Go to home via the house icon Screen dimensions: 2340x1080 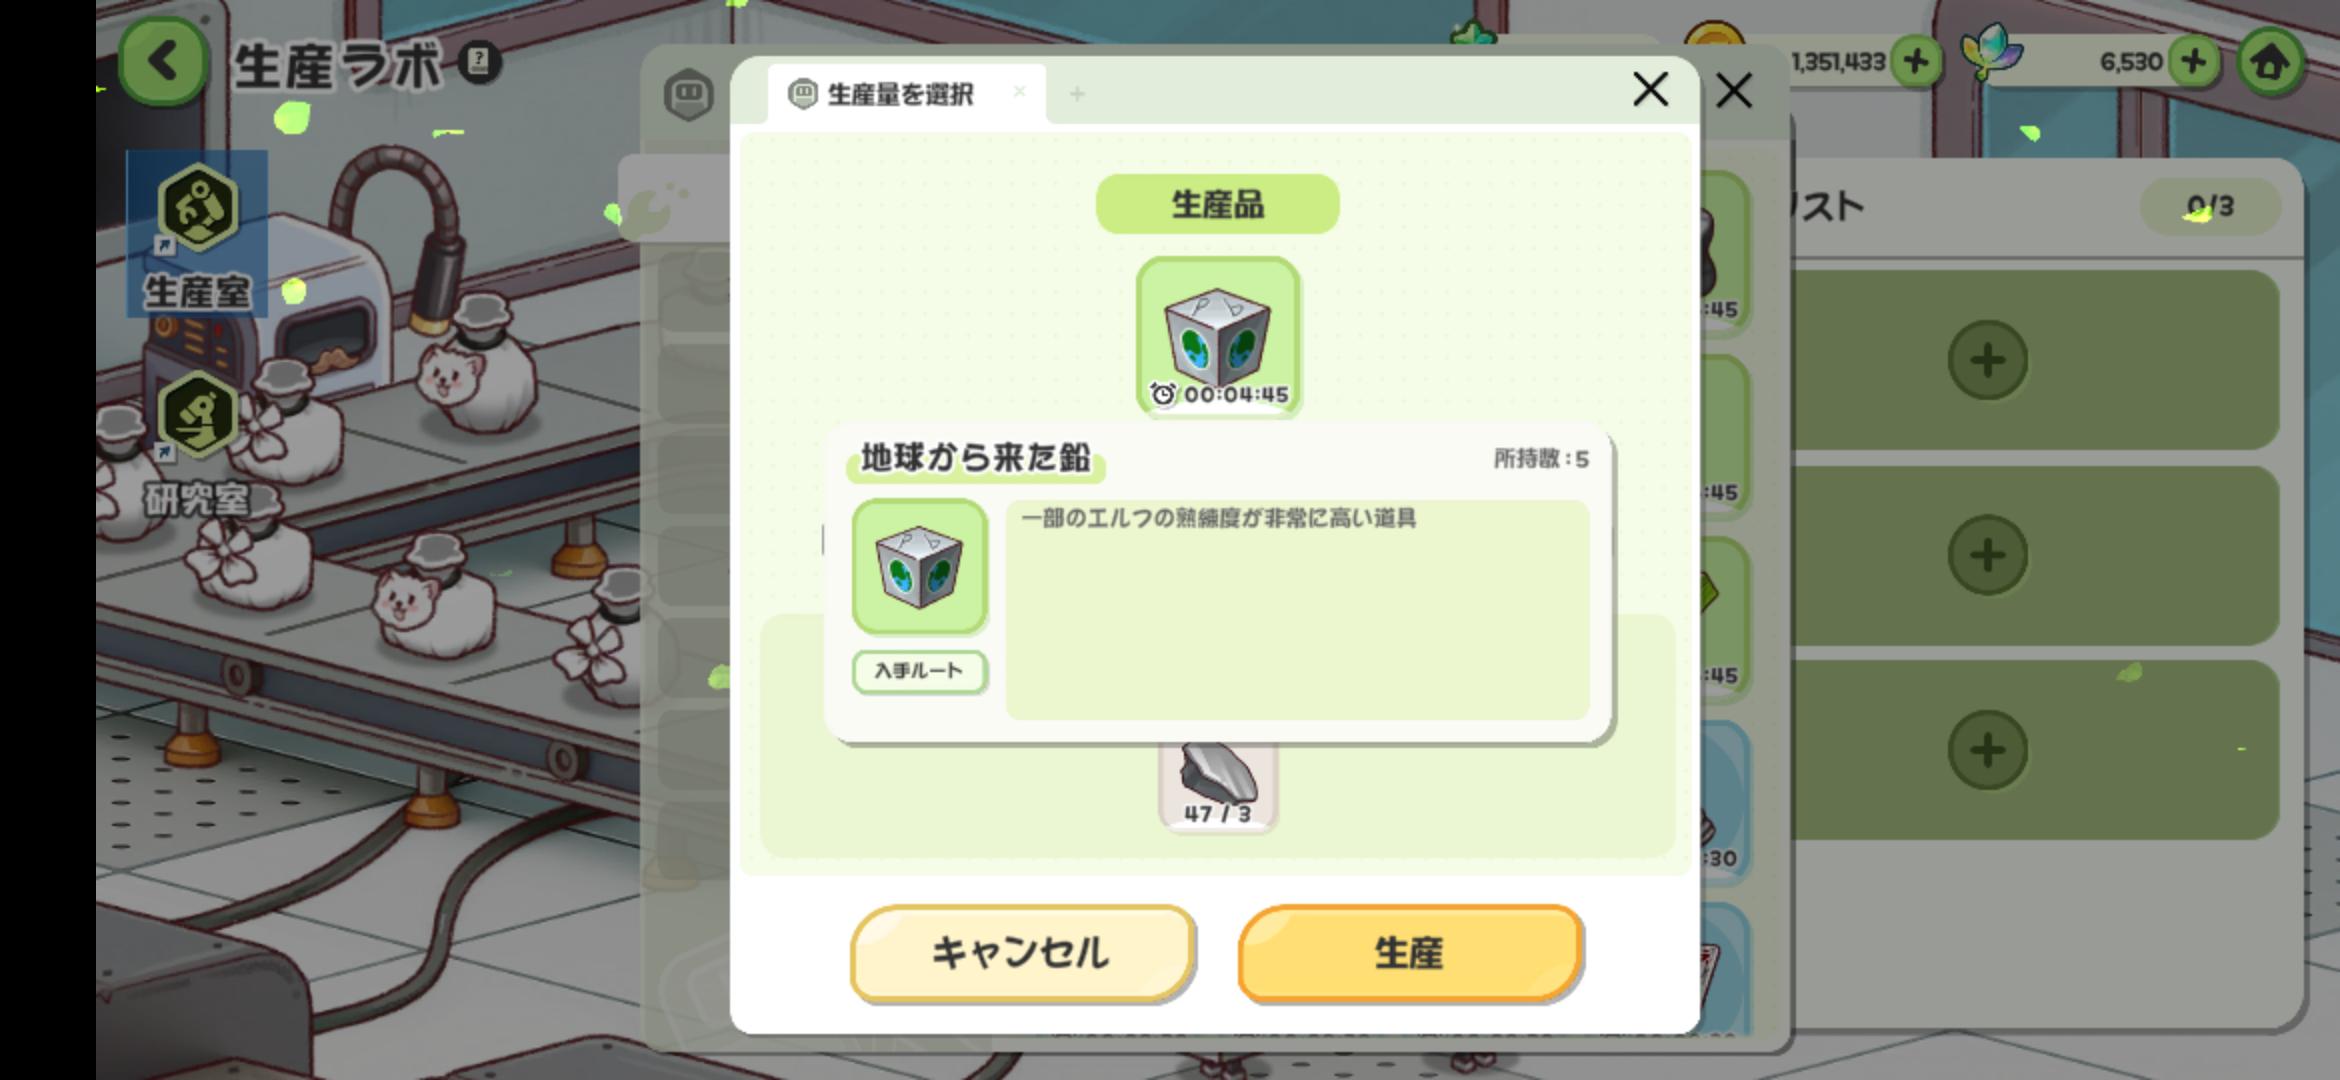point(2269,62)
